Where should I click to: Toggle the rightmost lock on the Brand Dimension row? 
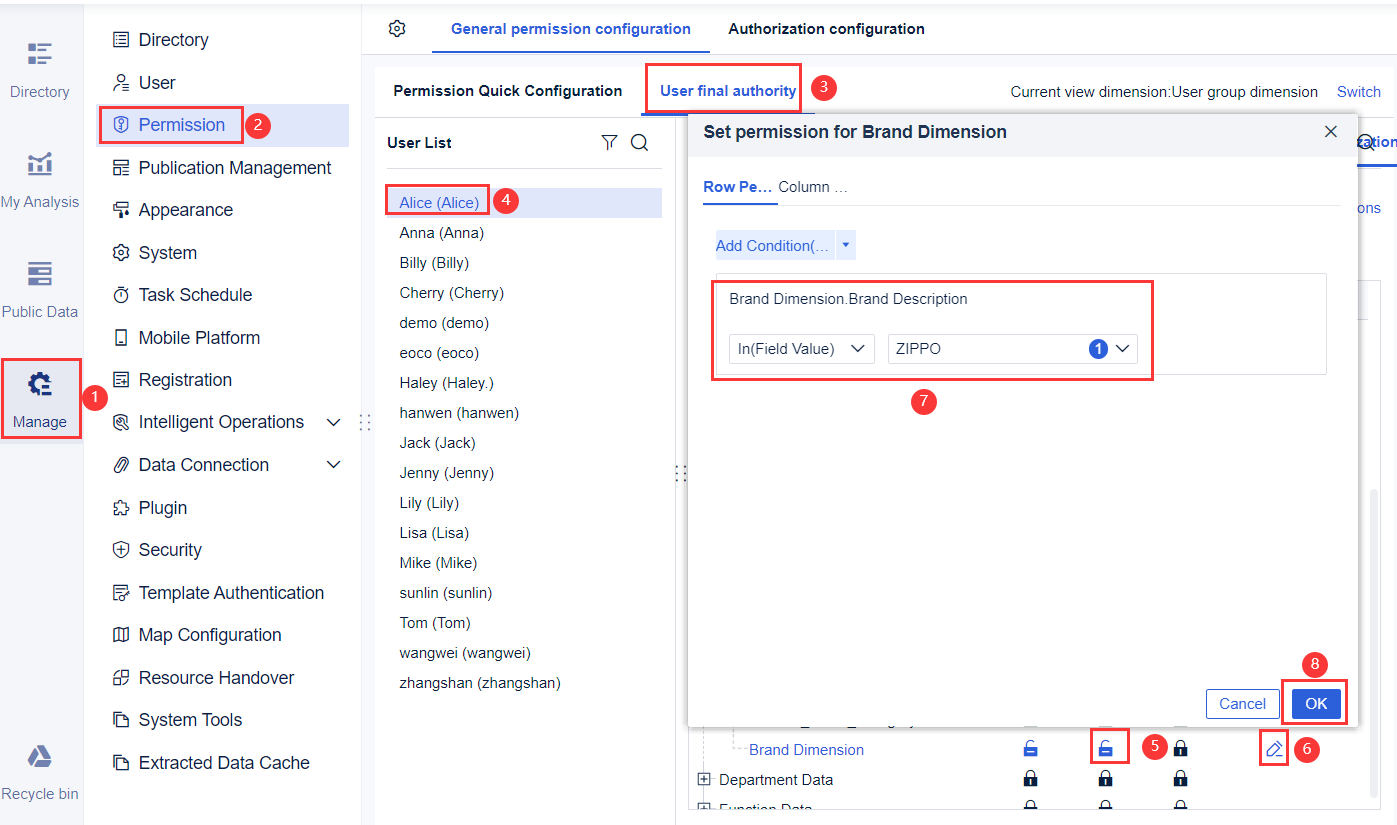tap(1180, 748)
